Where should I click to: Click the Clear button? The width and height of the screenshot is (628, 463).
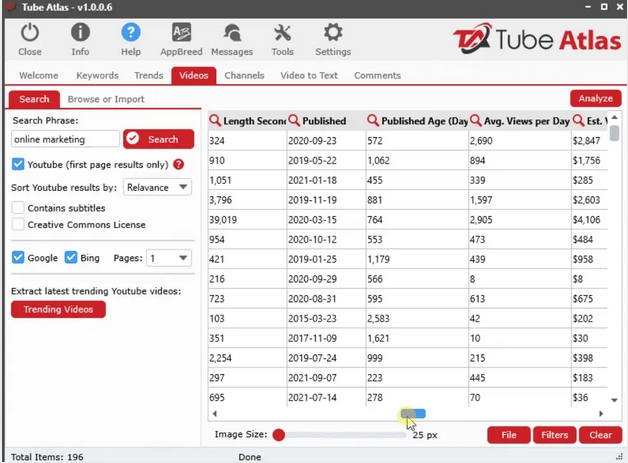[600, 435]
